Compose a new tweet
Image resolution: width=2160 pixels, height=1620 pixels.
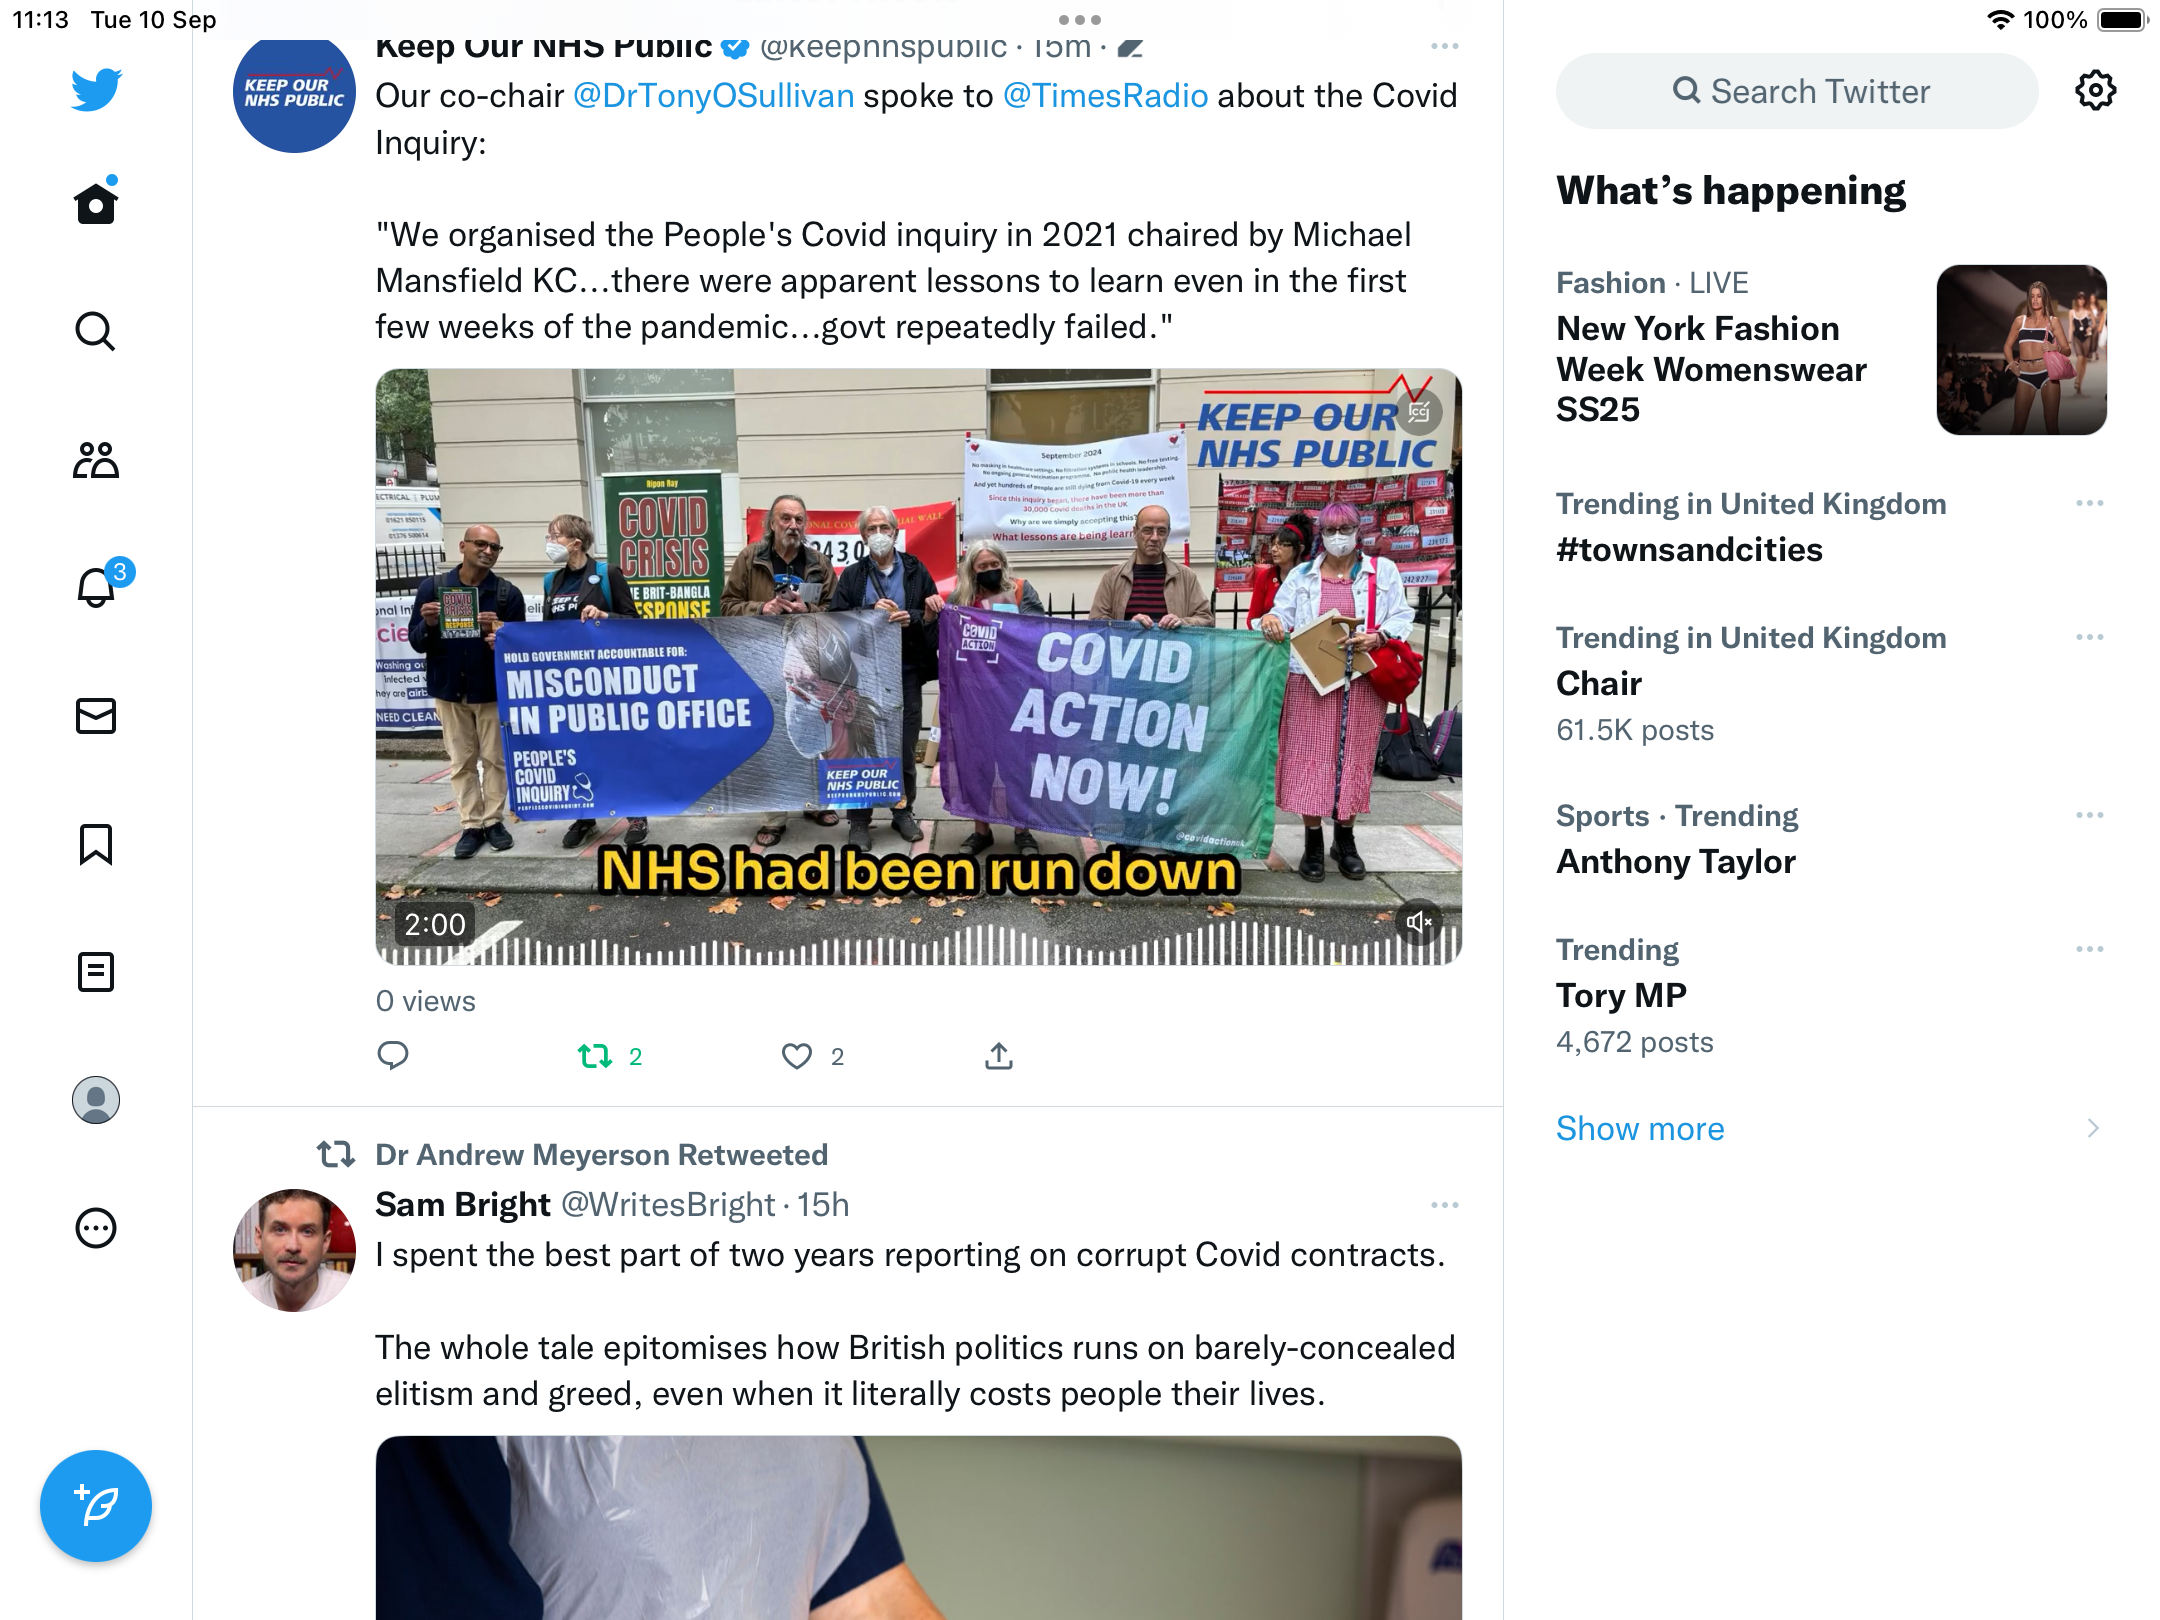(96, 1506)
